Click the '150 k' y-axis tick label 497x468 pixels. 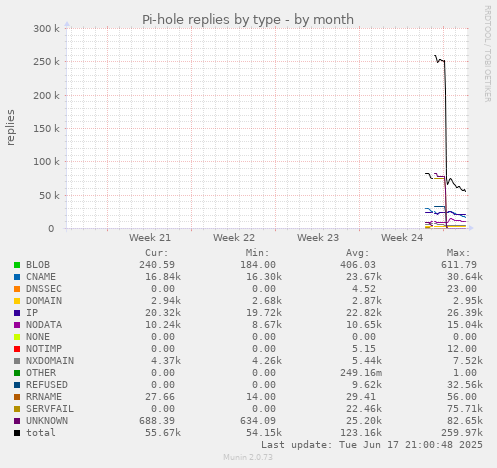46,128
